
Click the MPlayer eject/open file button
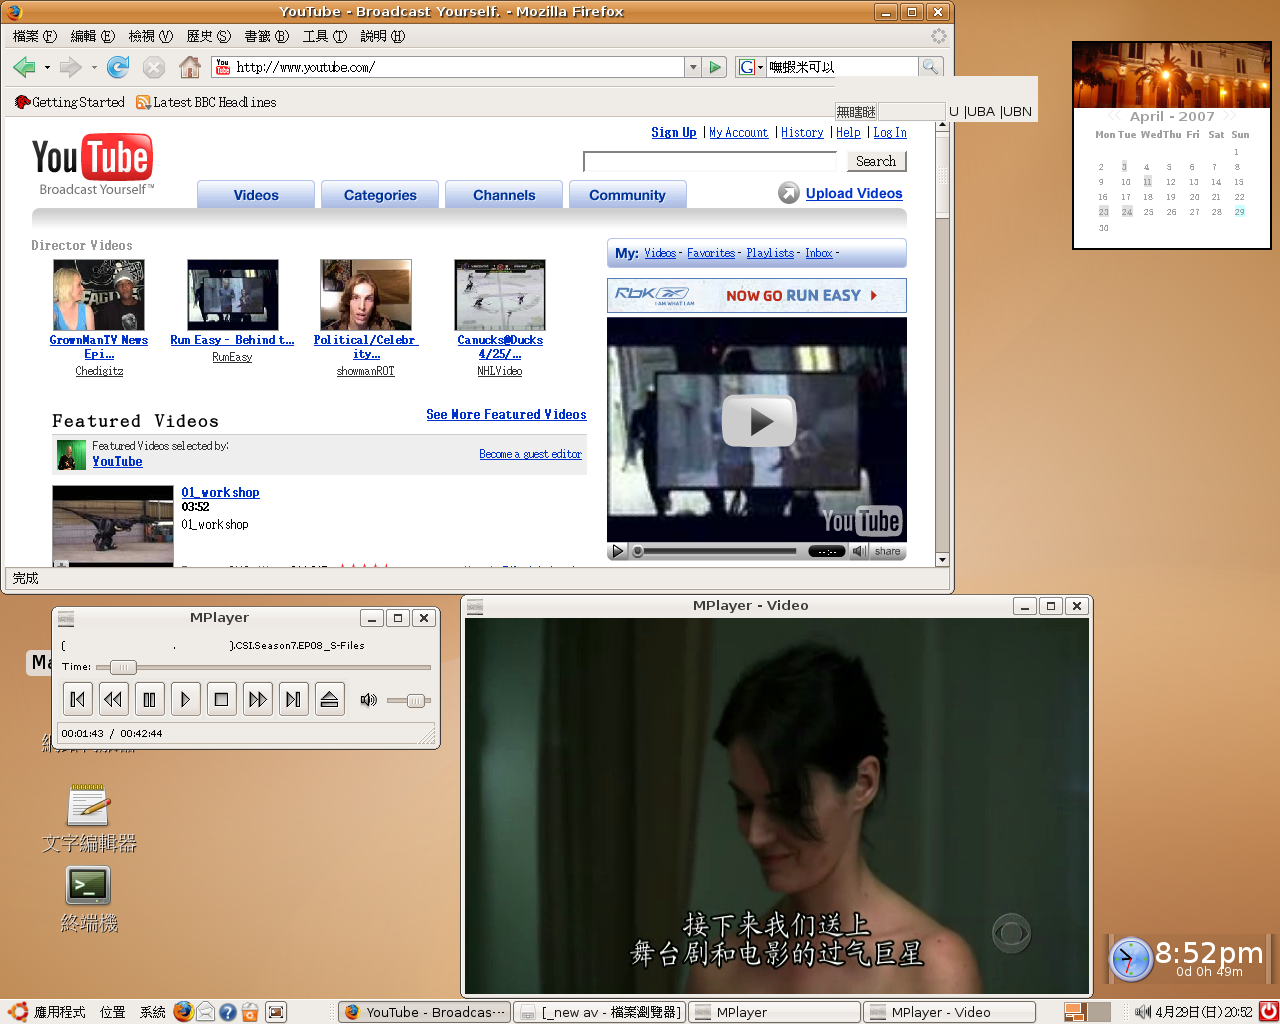click(x=329, y=699)
